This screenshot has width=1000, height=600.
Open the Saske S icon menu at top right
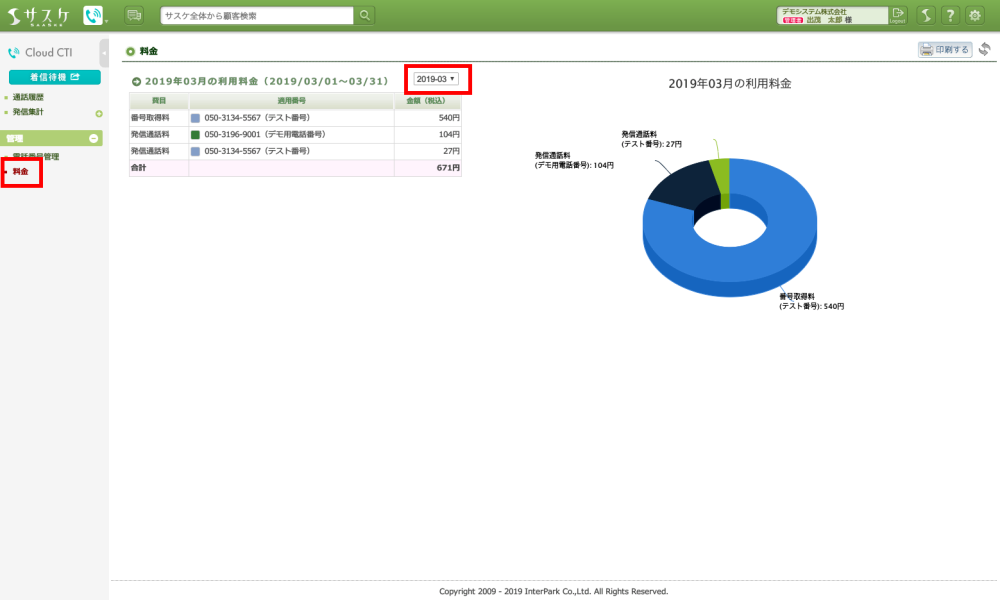[x=927, y=15]
